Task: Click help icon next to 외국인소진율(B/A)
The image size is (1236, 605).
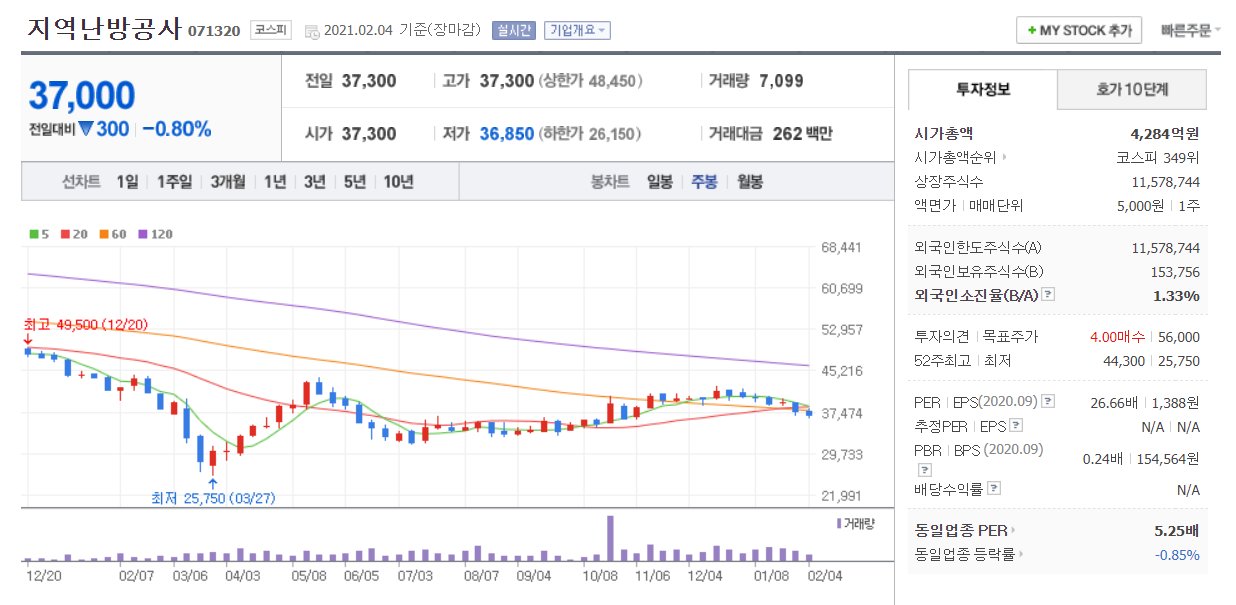Action: click(x=1048, y=294)
